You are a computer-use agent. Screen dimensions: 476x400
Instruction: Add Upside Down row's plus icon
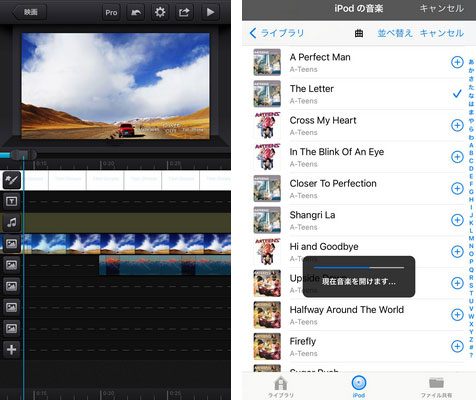pyautogui.click(x=457, y=283)
